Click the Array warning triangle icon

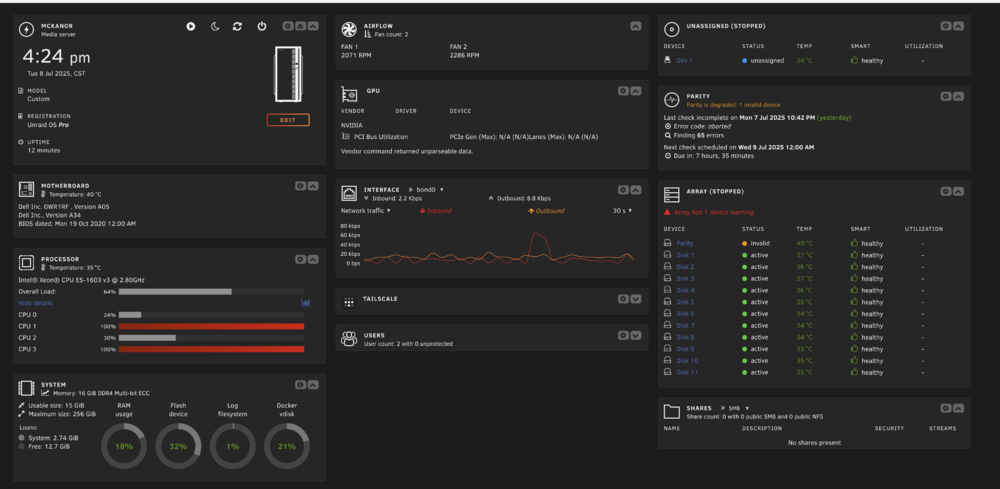[667, 212]
